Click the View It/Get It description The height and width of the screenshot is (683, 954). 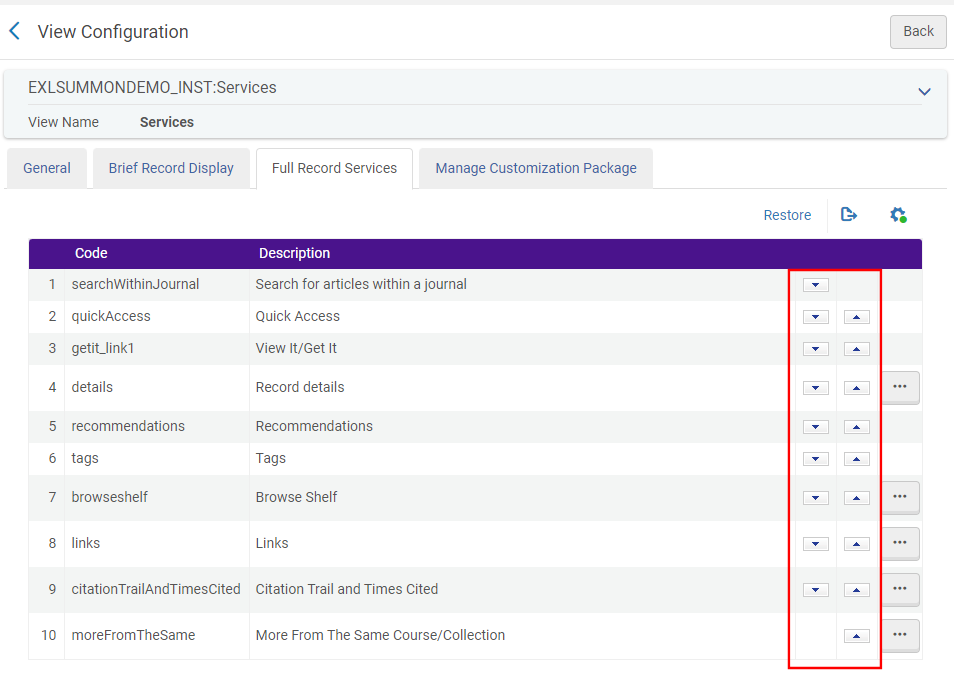[296, 348]
